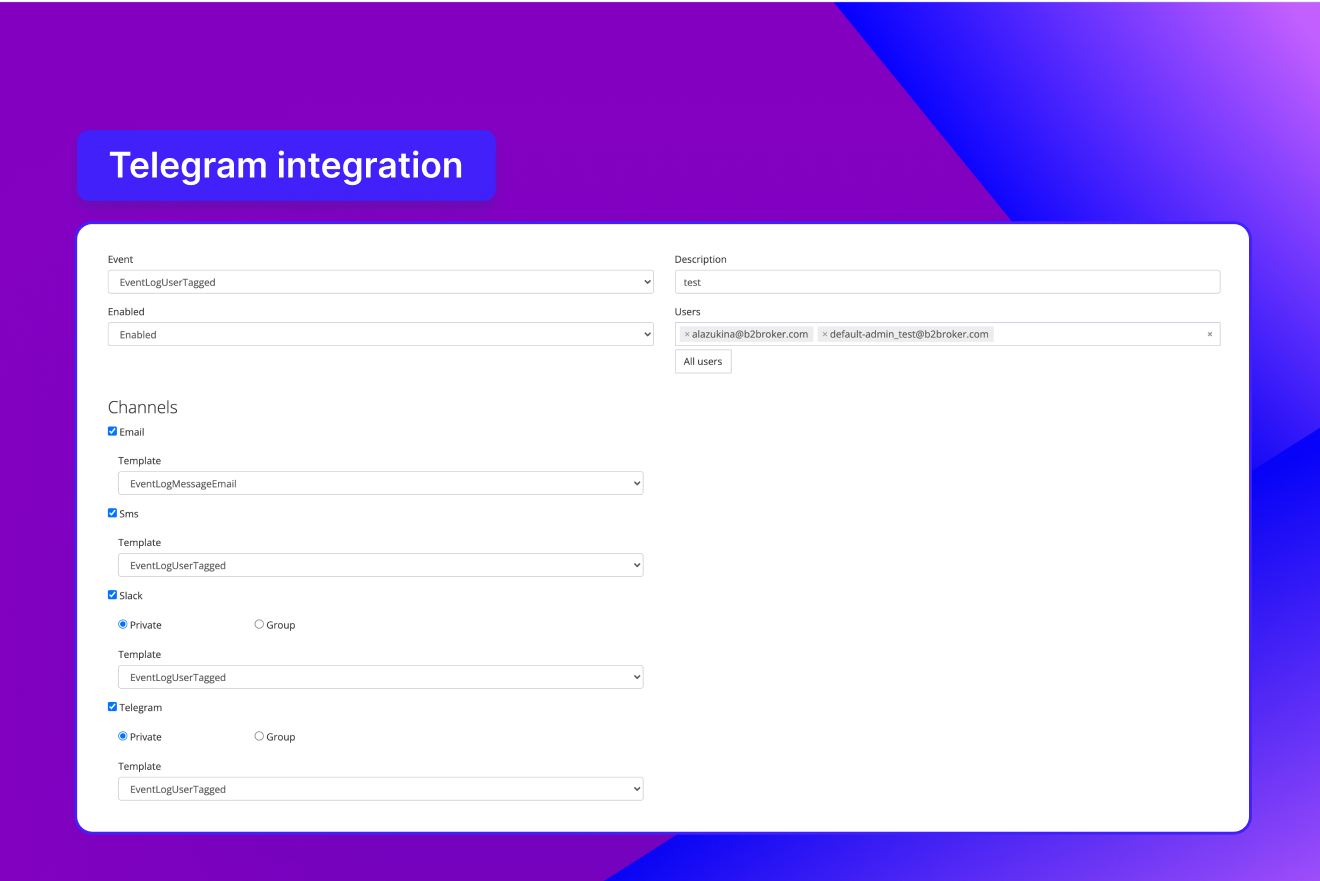Remove default-admin_test@b2broker.com tag from Users
Viewport: 1320px width, 881px height.
(x=825, y=334)
